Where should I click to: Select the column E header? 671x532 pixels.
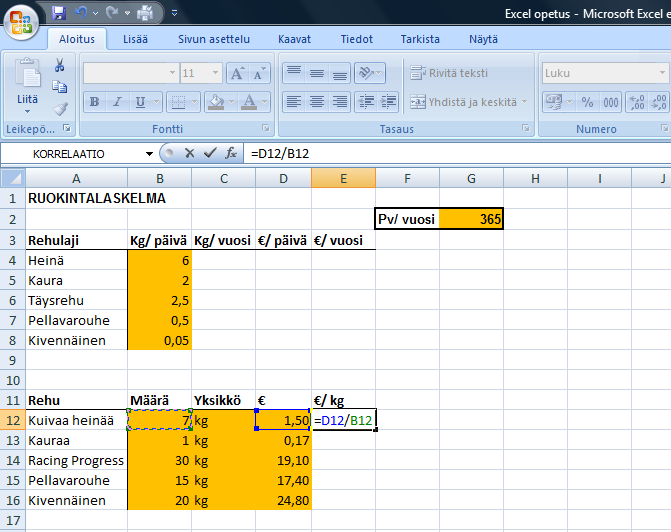point(344,178)
